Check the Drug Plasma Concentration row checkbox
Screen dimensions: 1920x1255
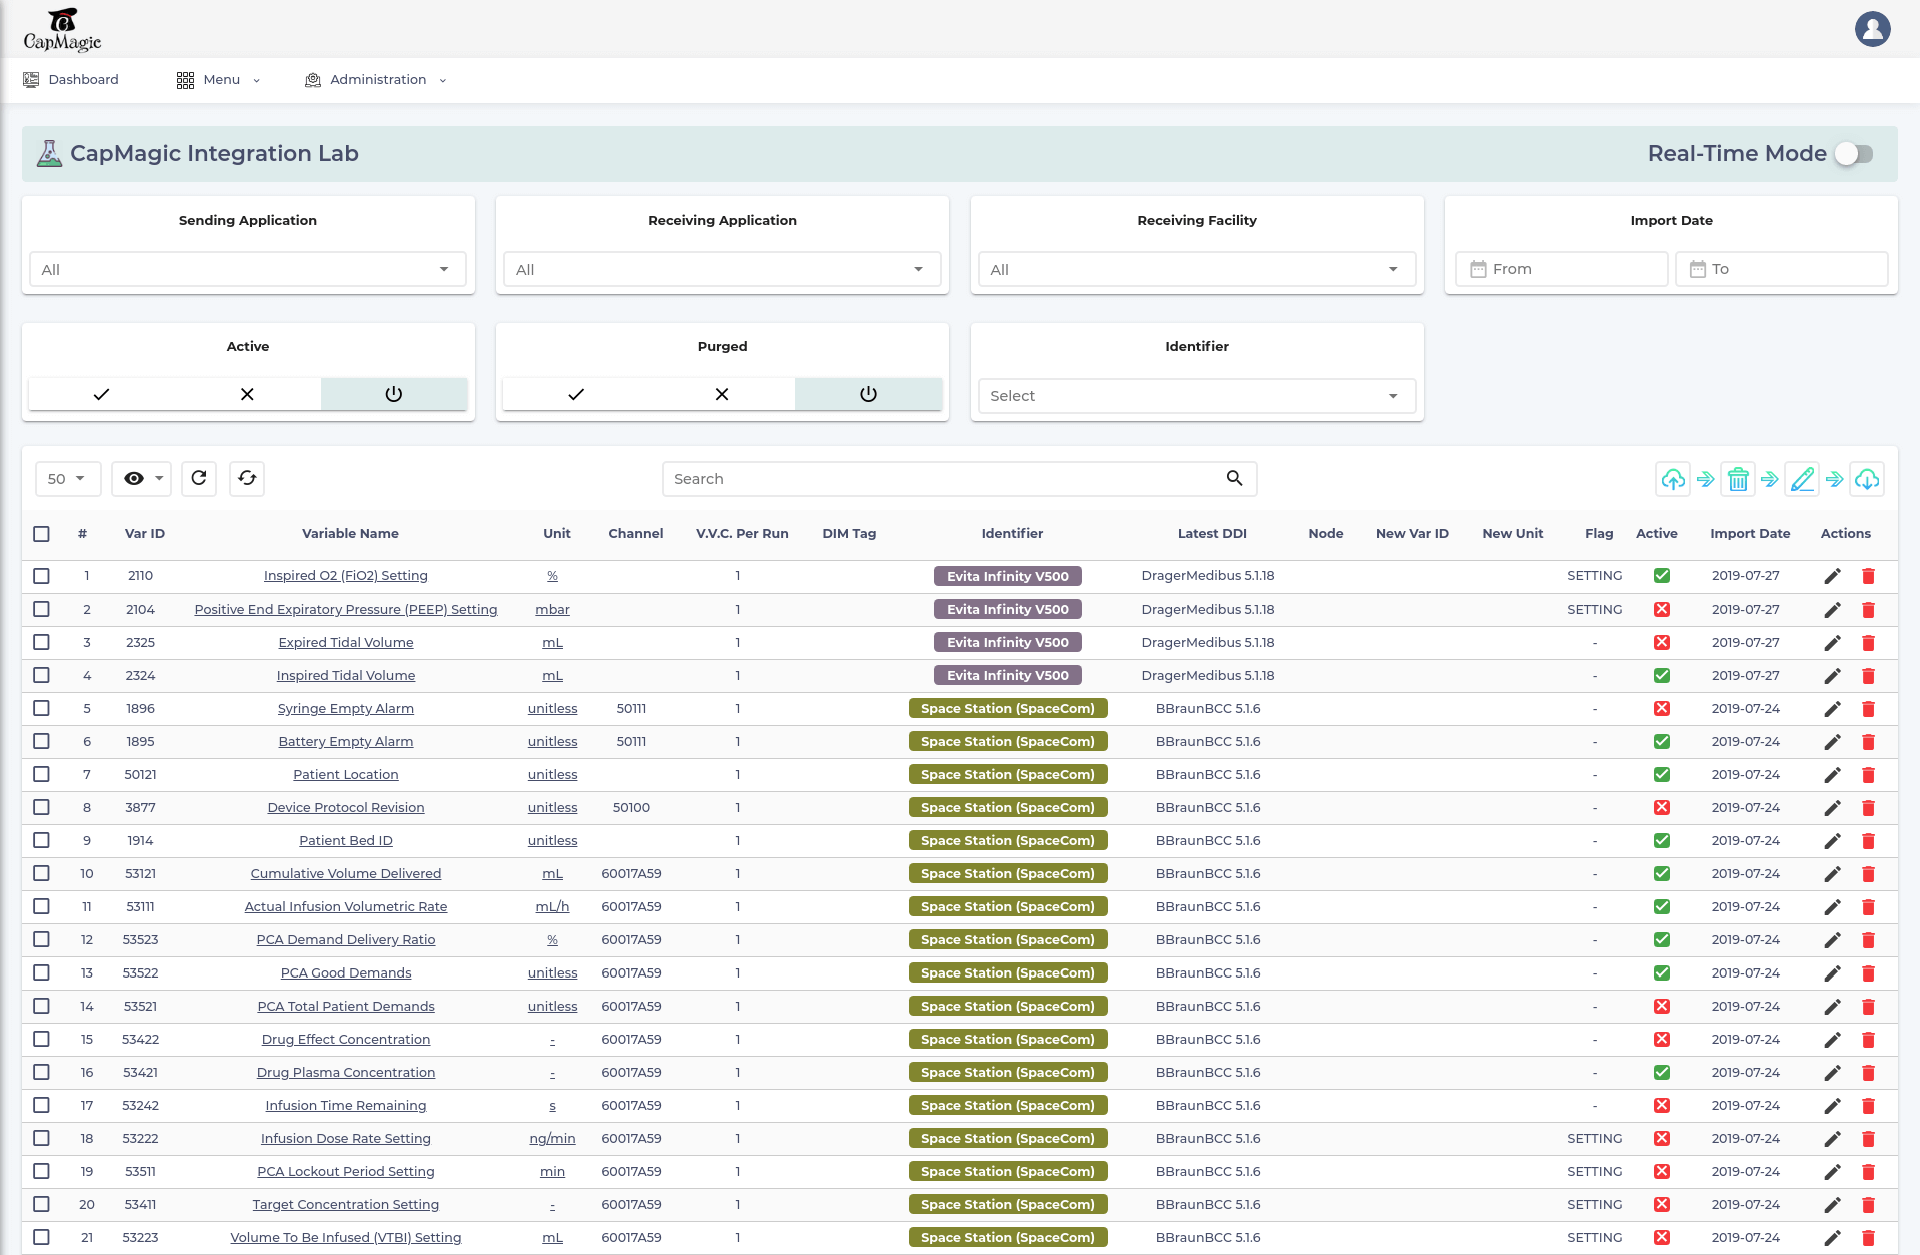point(41,1072)
